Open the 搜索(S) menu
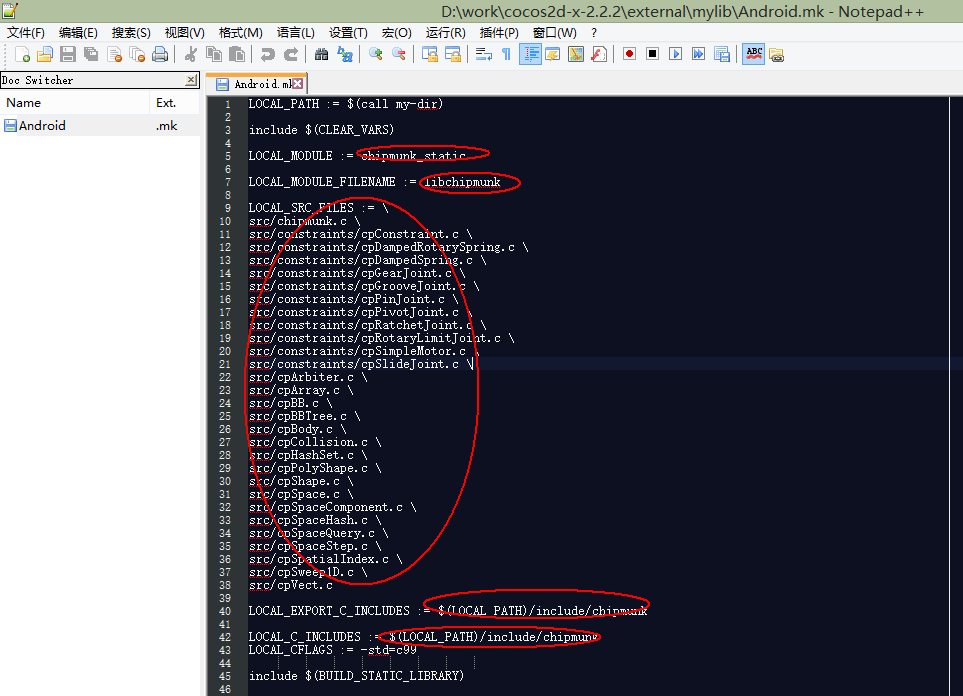This screenshot has height=696, width=963. coord(131,33)
